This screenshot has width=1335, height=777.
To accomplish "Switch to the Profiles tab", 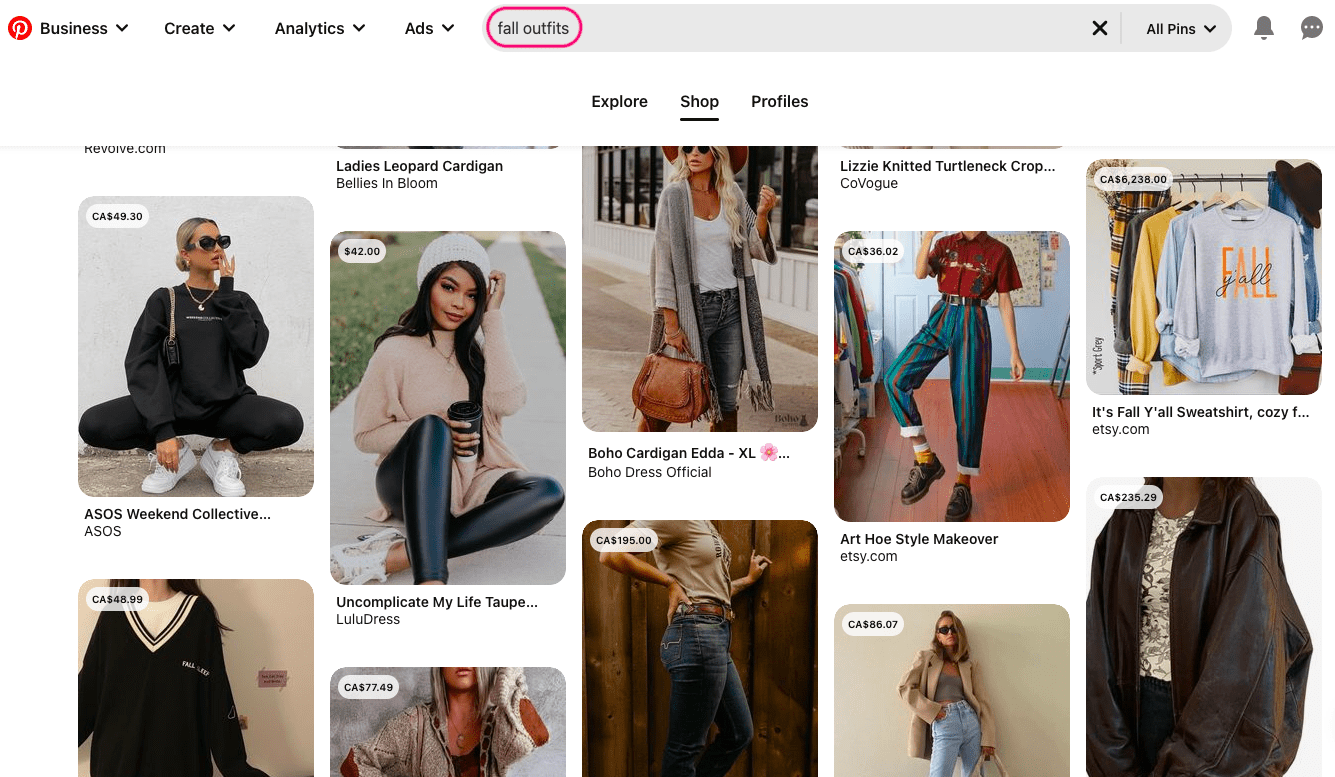I will pyautogui.click(x=779, y=101).
